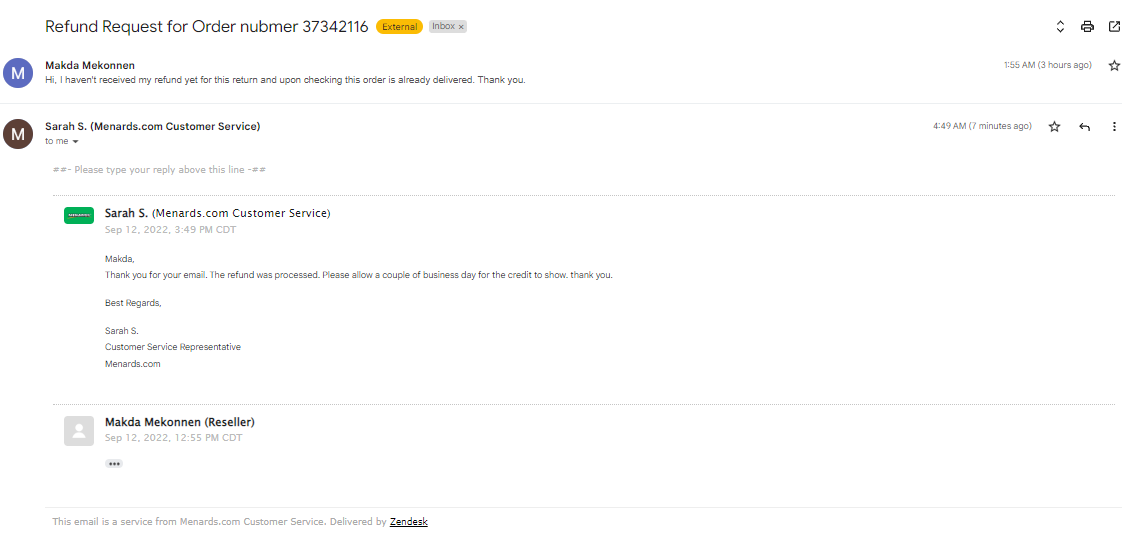
Task: Click Makda Mekonnen's blue avatar
Action: pyautogui.click(x=18, y=73)
